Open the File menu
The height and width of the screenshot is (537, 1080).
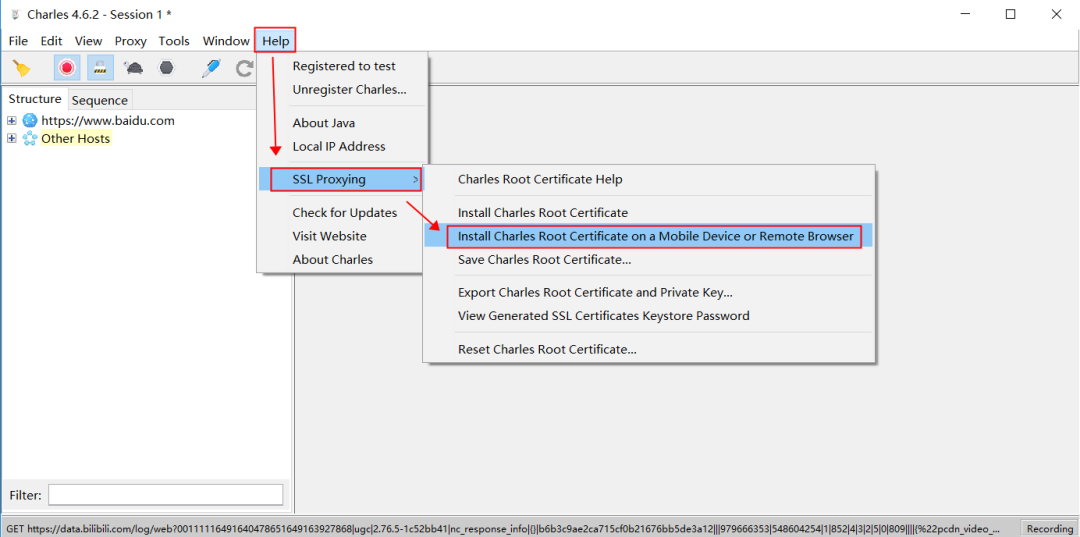click(19, 41)
